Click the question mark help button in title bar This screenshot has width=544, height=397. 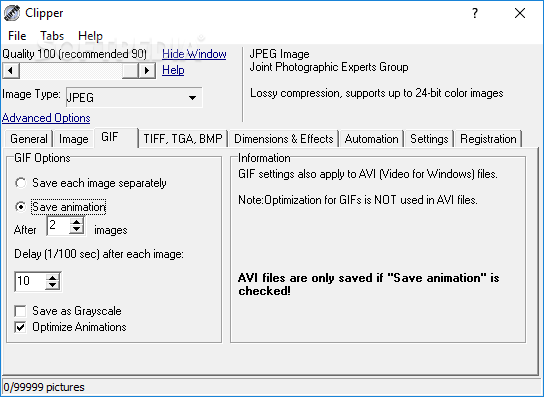click(475, 14)
